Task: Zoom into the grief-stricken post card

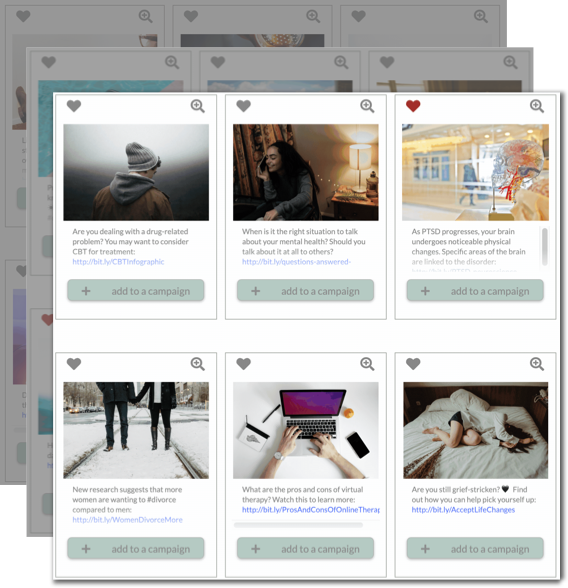Action: click(x=537, y=364)
